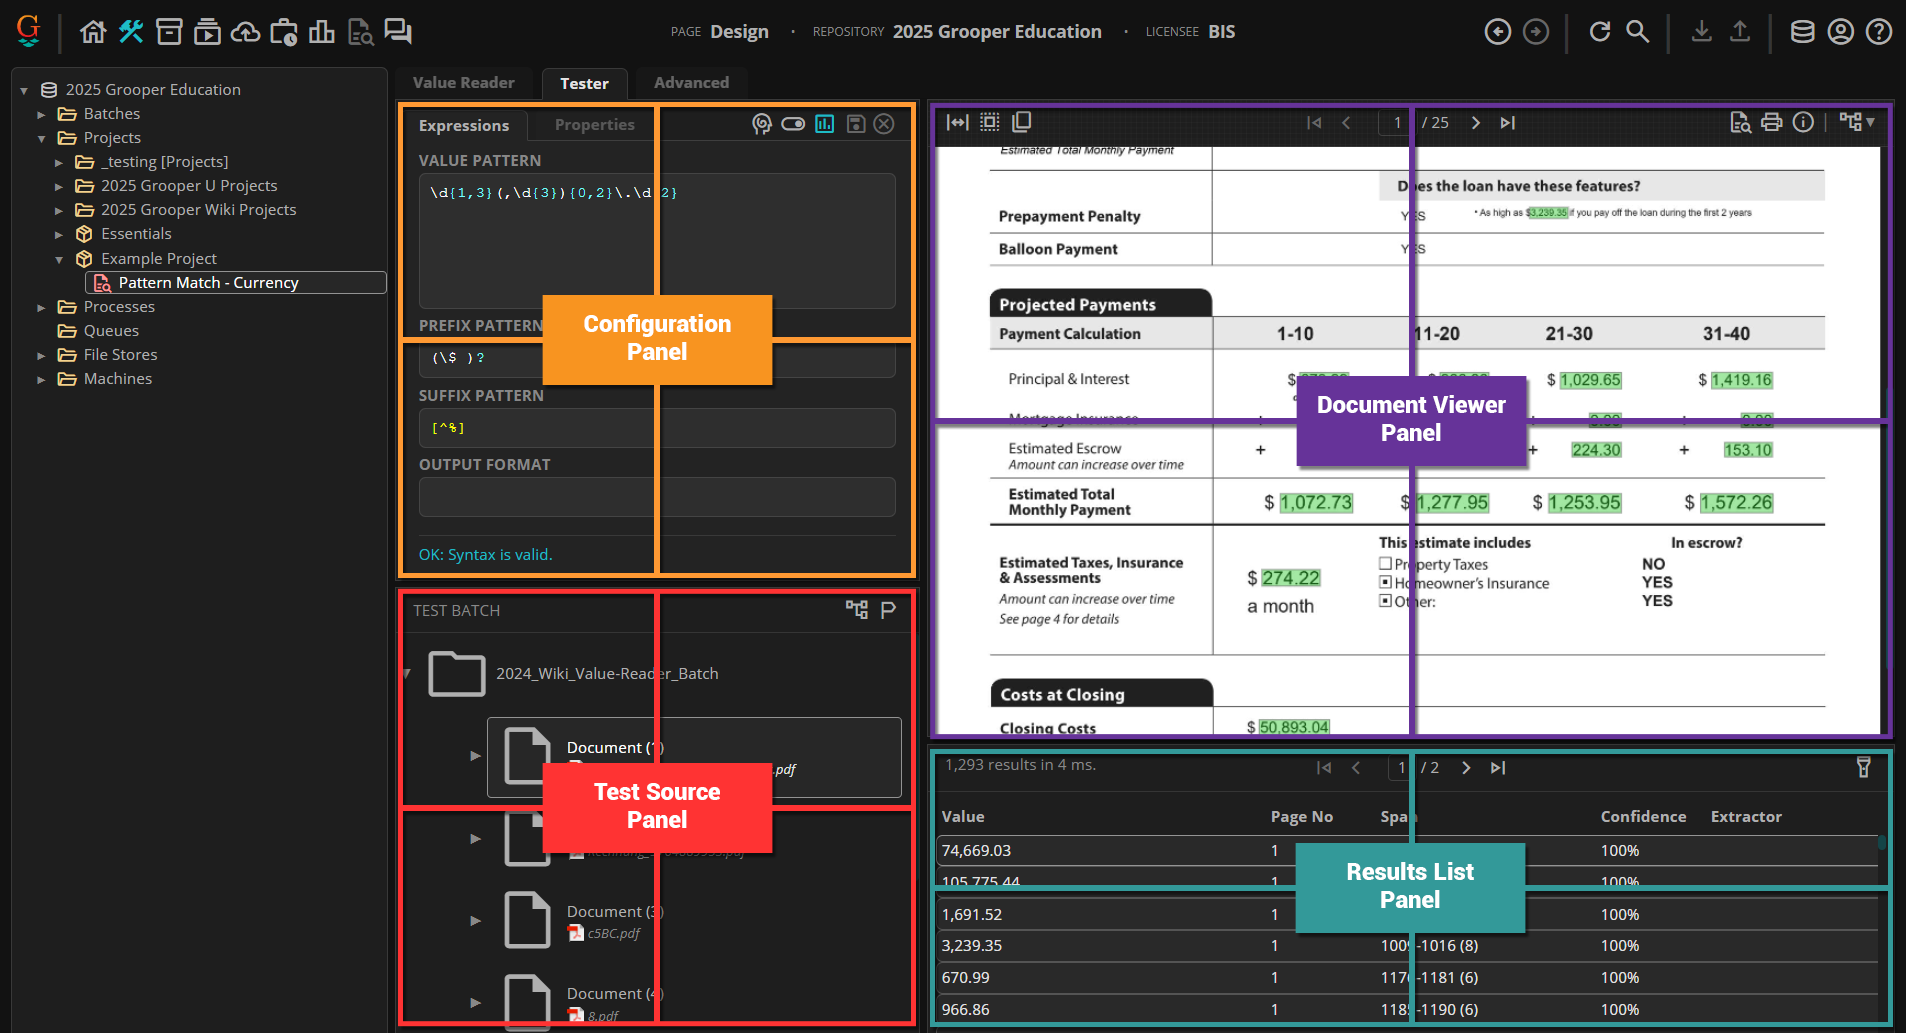Image resolution: width=1906 pixels, height=1033 pixels.
Task: Click the refresh icon in top bar
Action: 1600,32
